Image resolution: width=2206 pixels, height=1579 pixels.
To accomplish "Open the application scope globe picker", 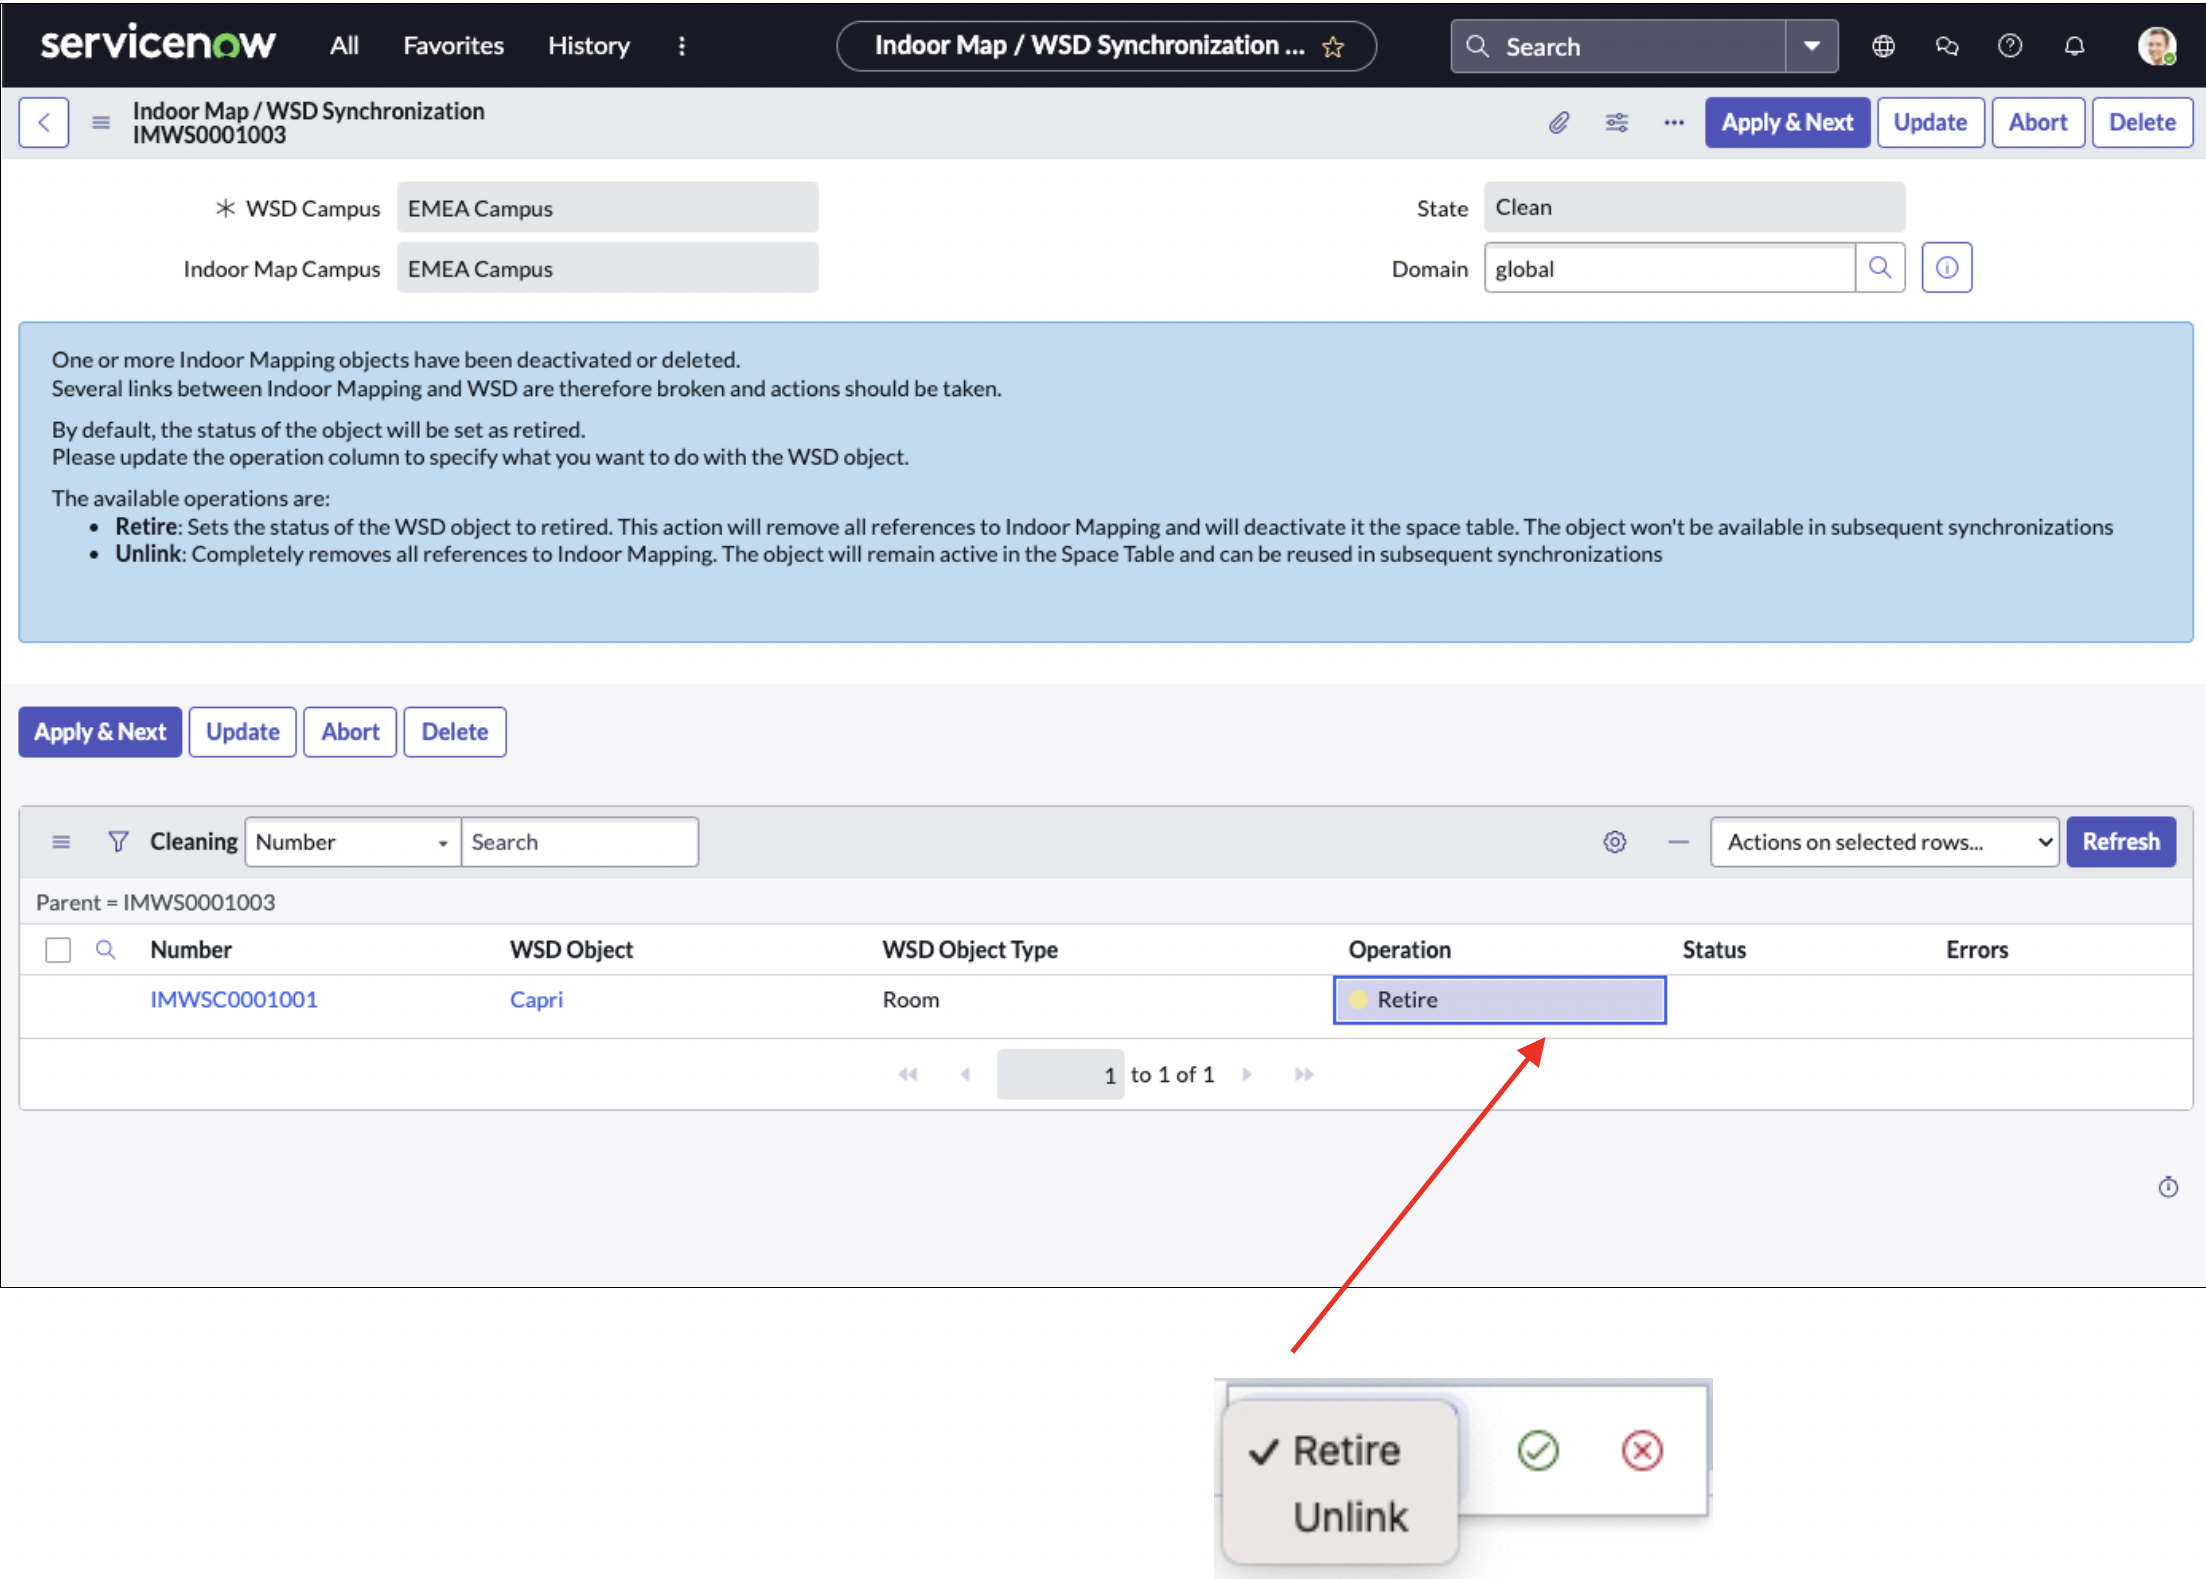I will 1883,46.
